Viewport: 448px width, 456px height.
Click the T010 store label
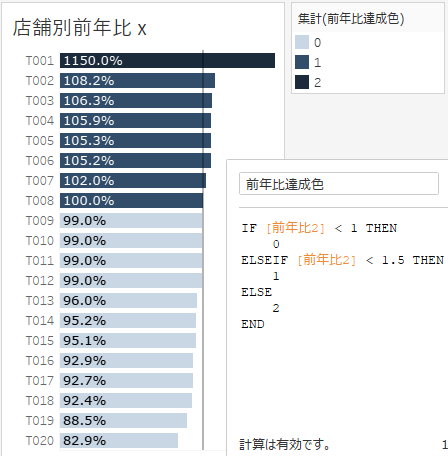[x=40, y=241]
